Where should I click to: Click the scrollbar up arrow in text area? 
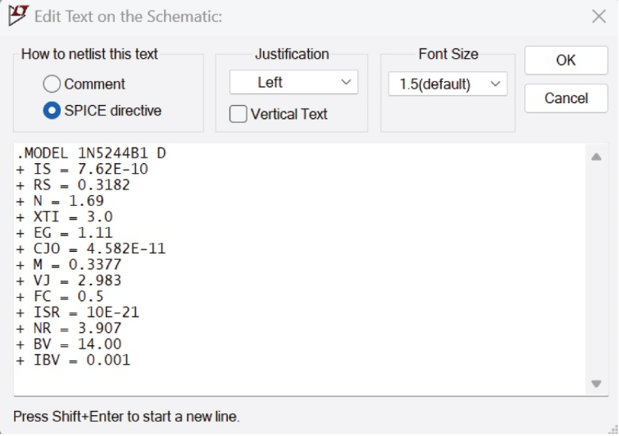point(596,157)
